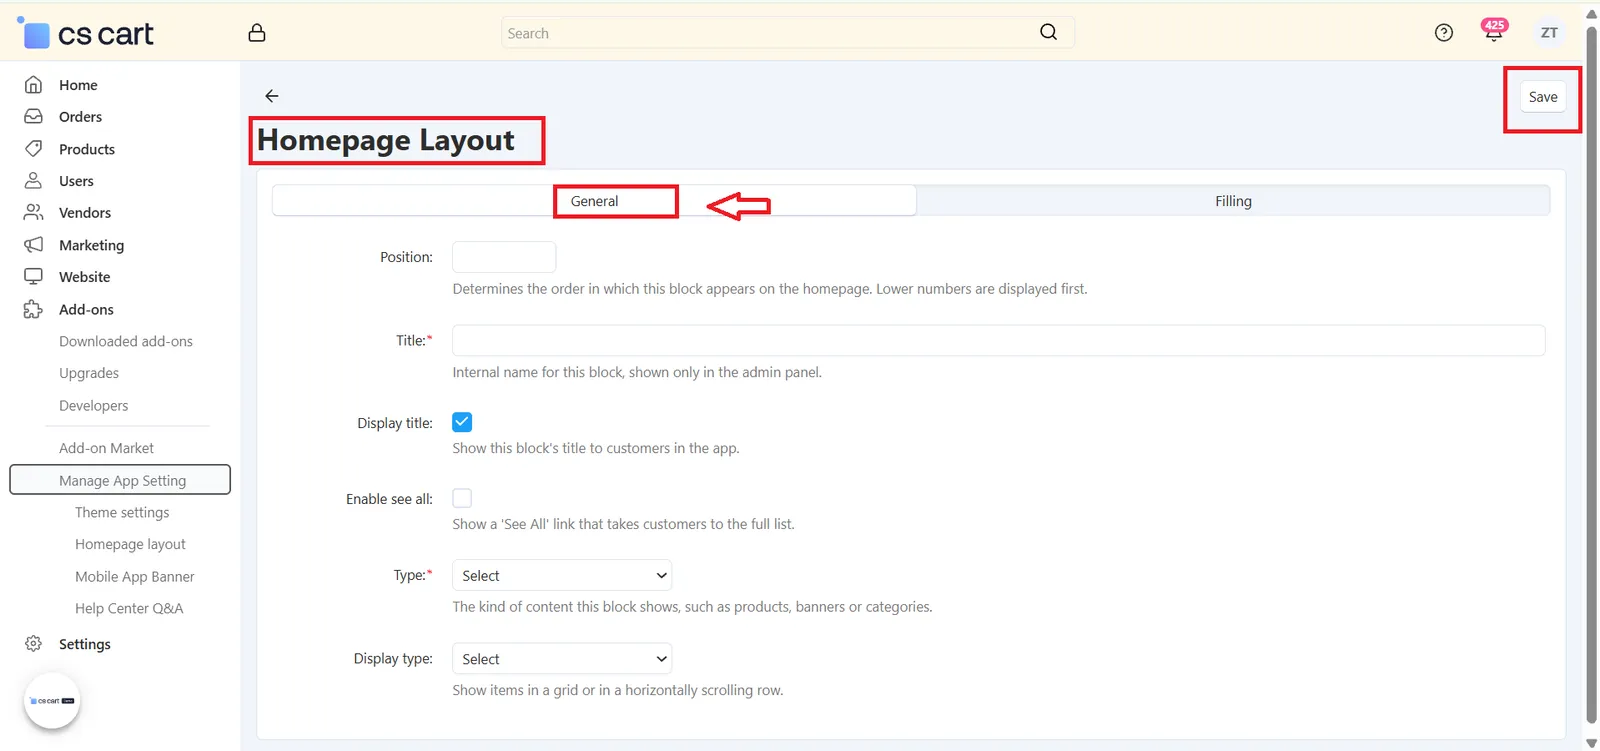Click the Settings gear icon

pyautogui.click(x=33, y=644)
